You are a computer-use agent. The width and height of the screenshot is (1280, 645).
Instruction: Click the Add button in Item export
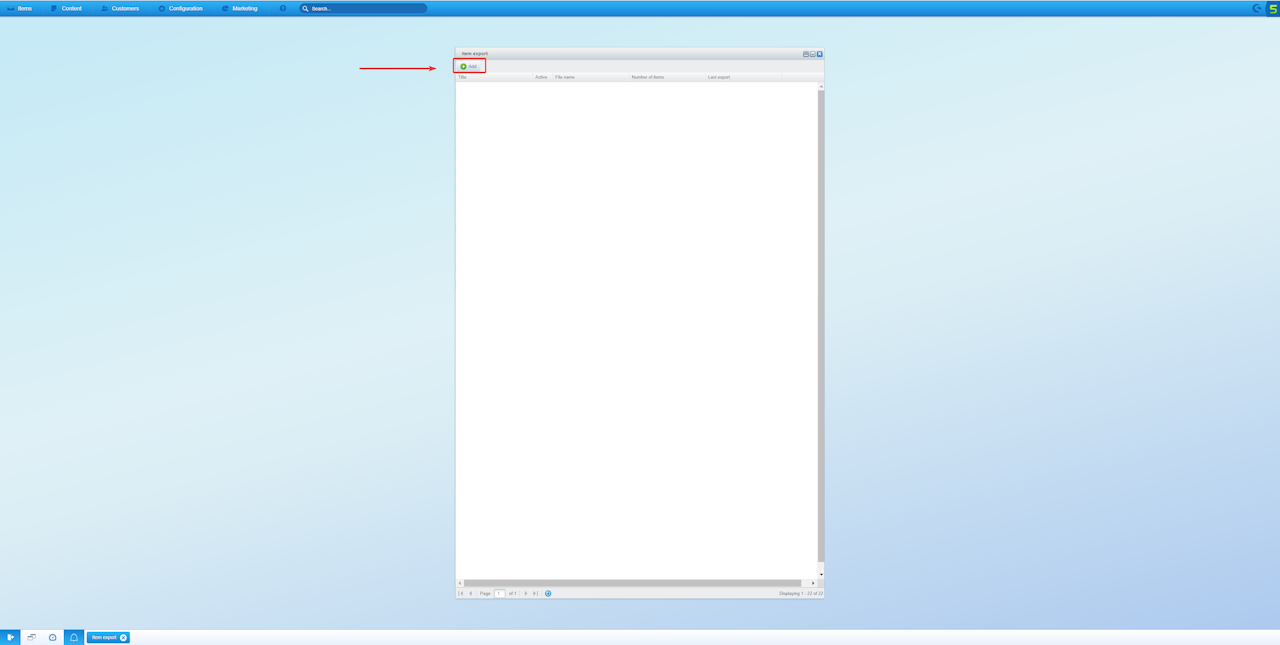click(x=469, y=66)
